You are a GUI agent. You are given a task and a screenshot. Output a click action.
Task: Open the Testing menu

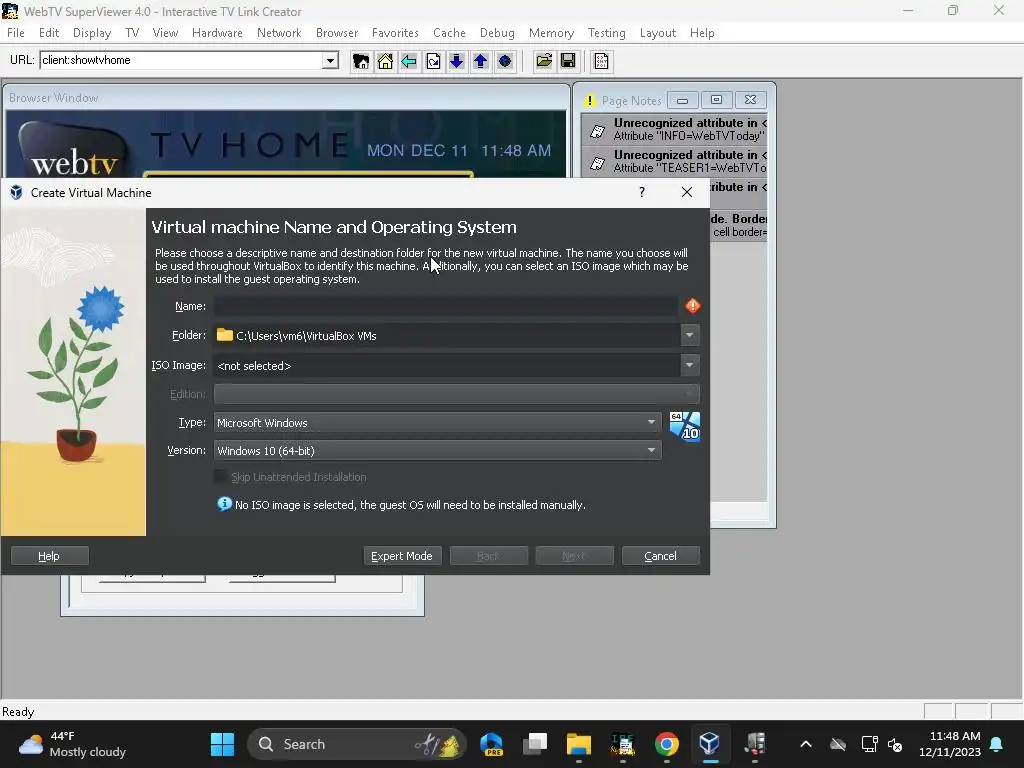pyautogui.click(x=607, y=33)
